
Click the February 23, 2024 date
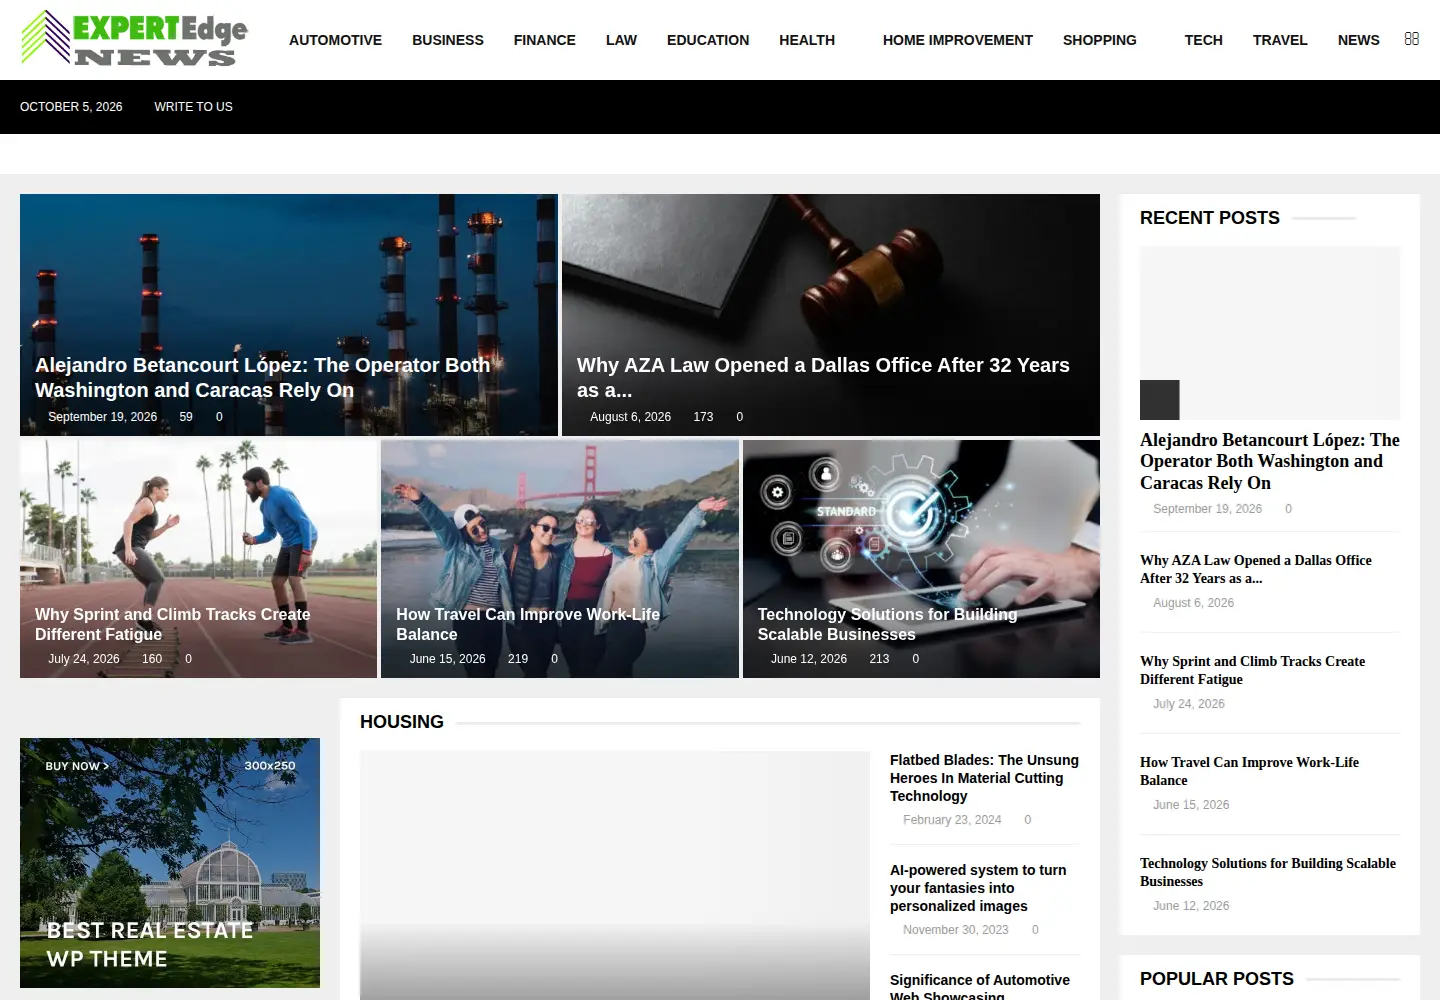click(952, 820)
